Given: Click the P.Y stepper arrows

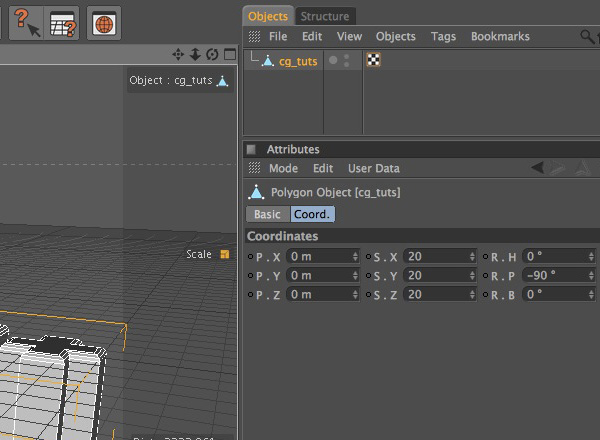Looking at the screenshot, I should (355, 275).
